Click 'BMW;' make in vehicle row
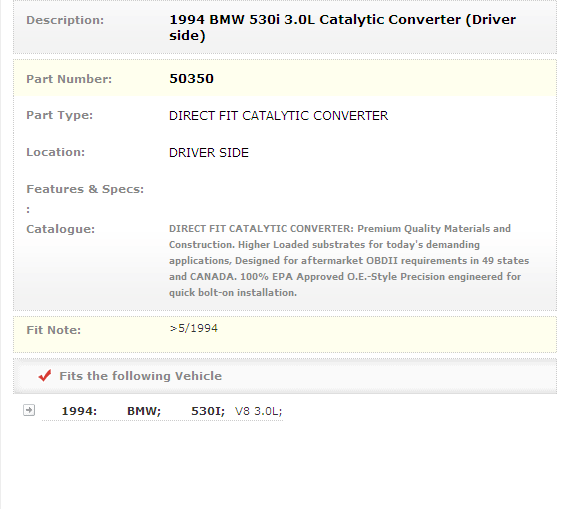This screenshot has height=509, width=570. point(144,411)
